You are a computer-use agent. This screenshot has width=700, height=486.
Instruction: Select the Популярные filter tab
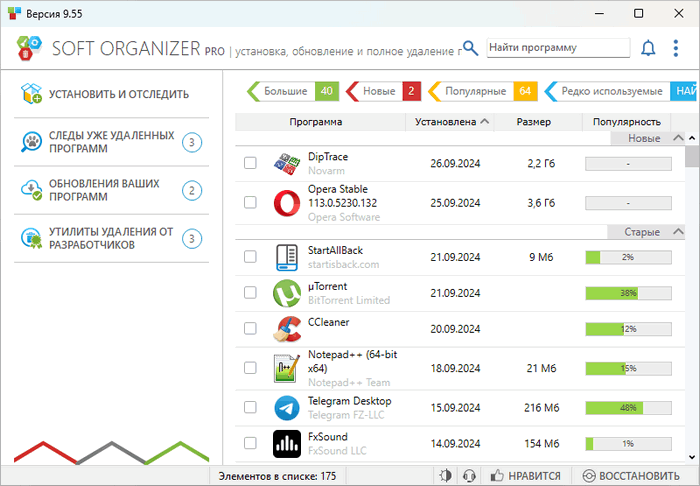483,91
